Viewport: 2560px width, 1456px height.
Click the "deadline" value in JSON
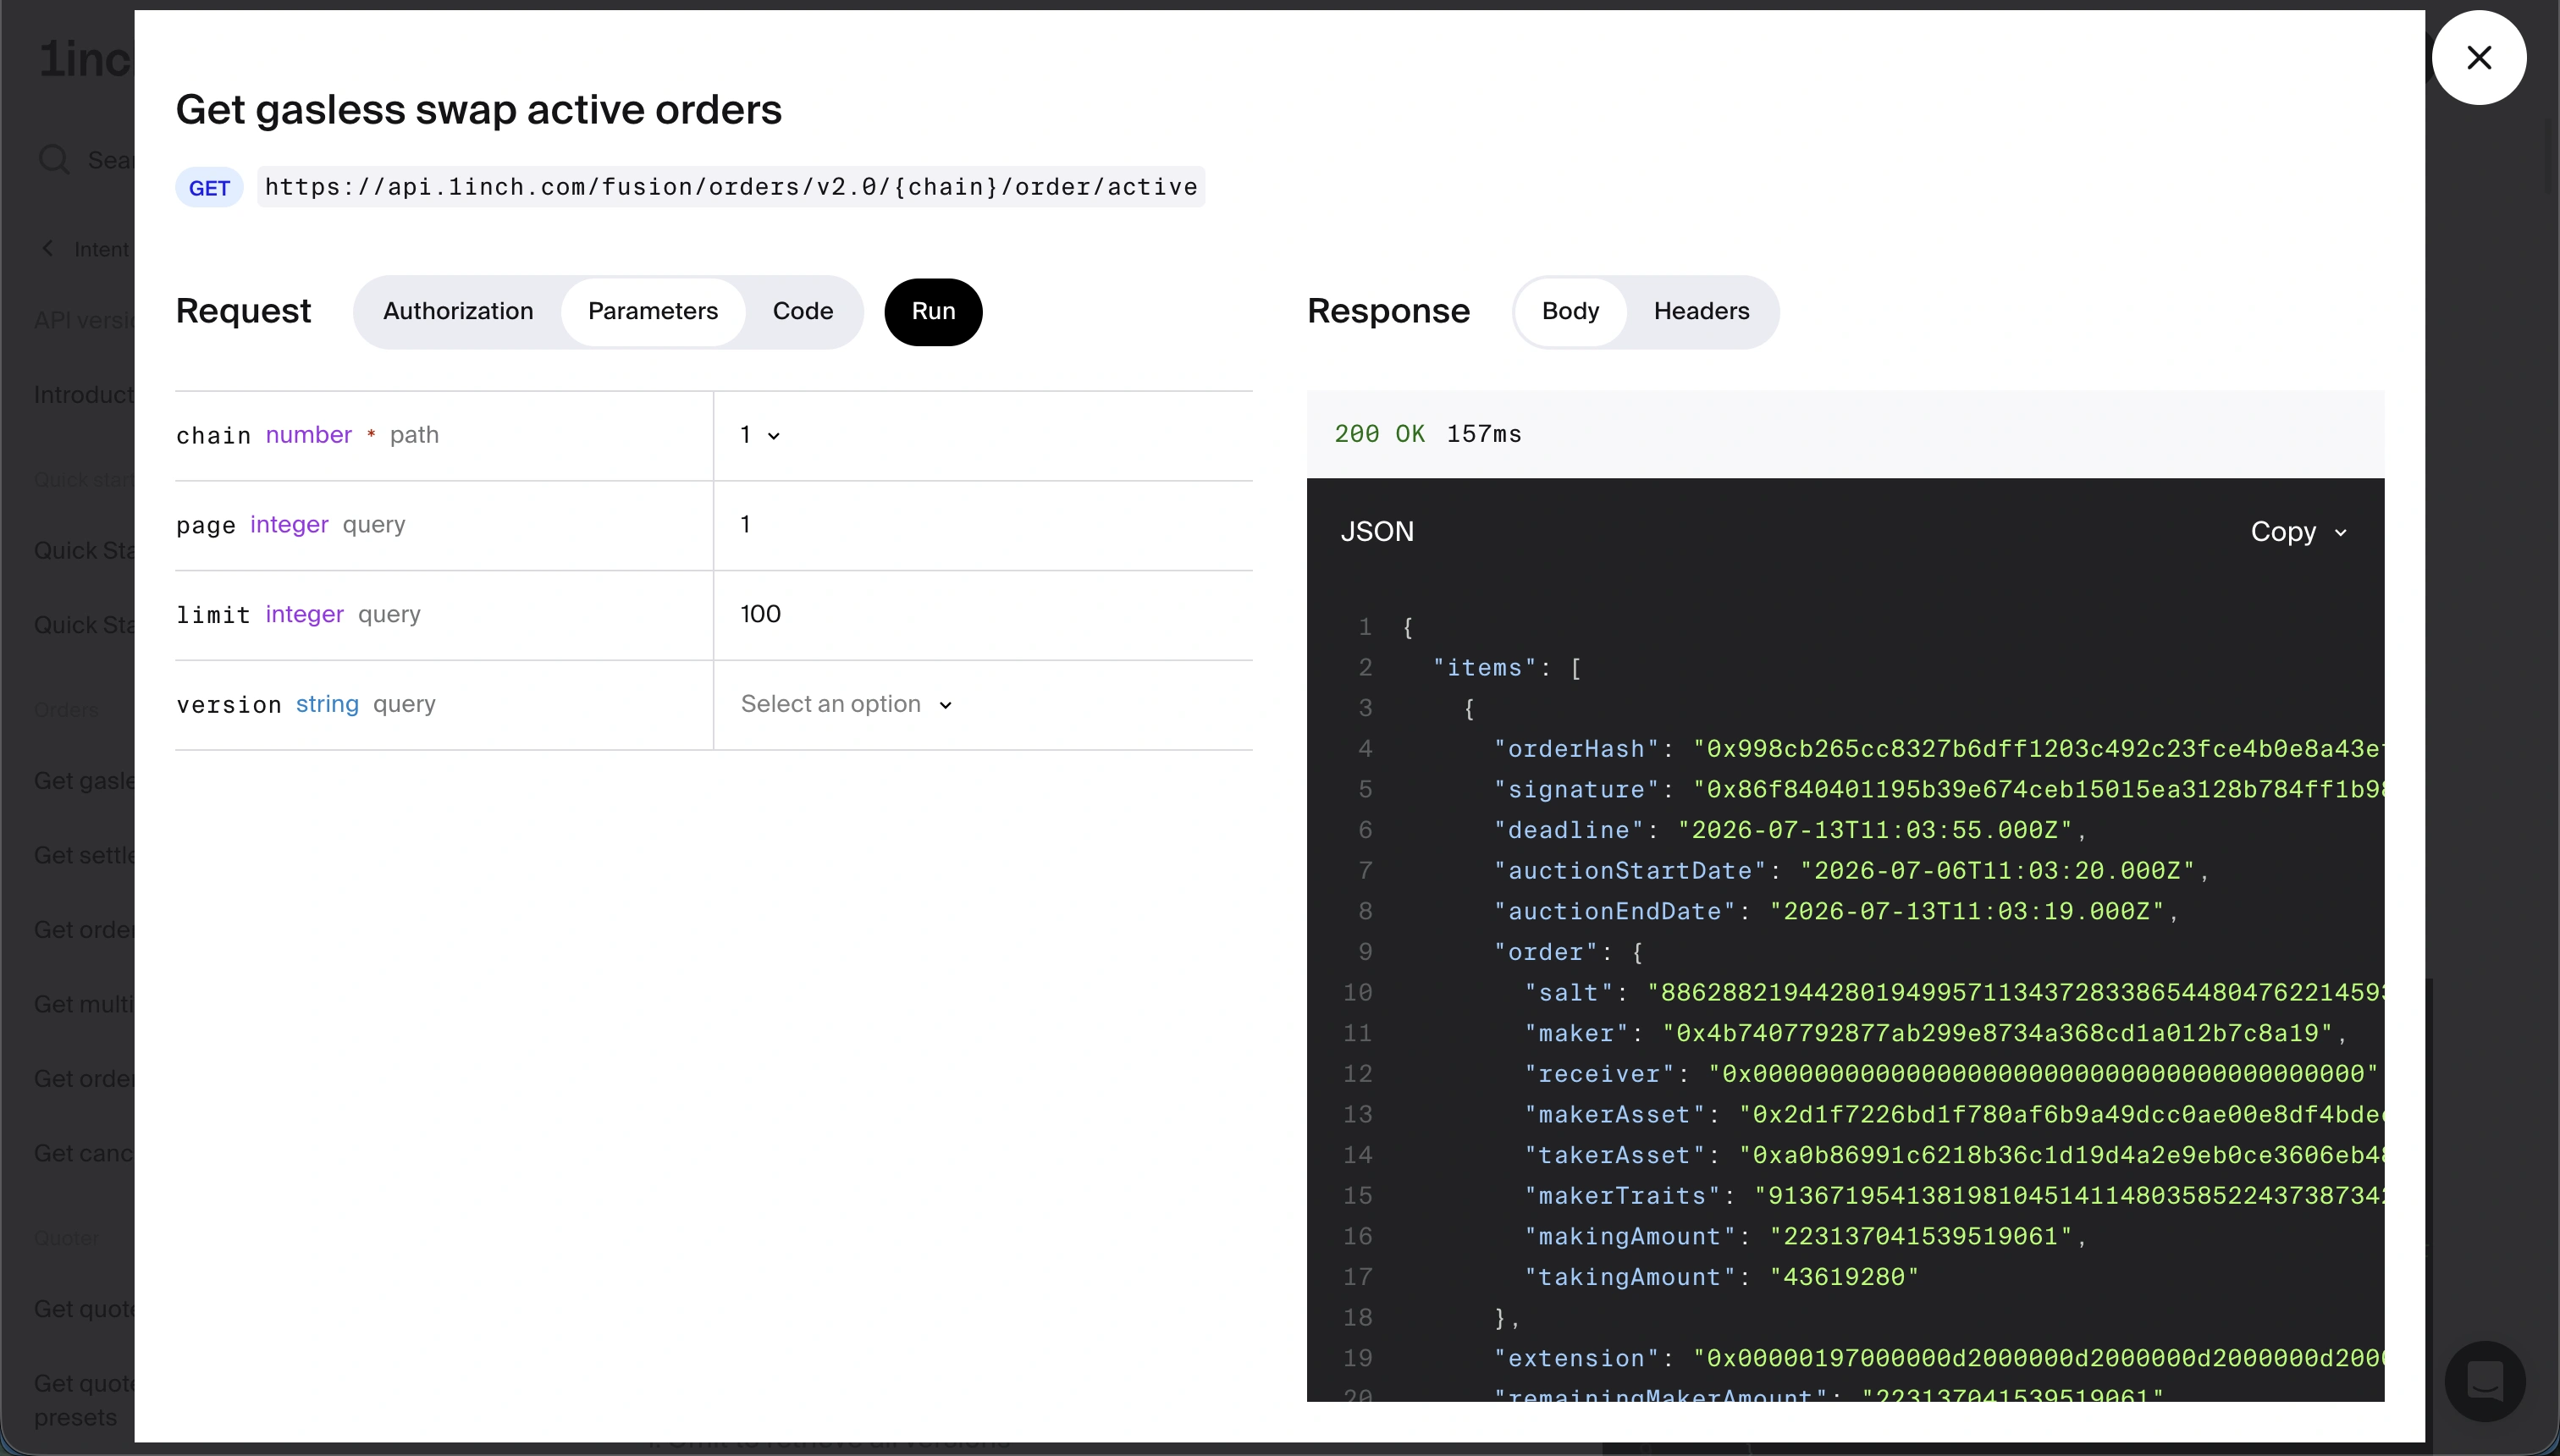1874,830
